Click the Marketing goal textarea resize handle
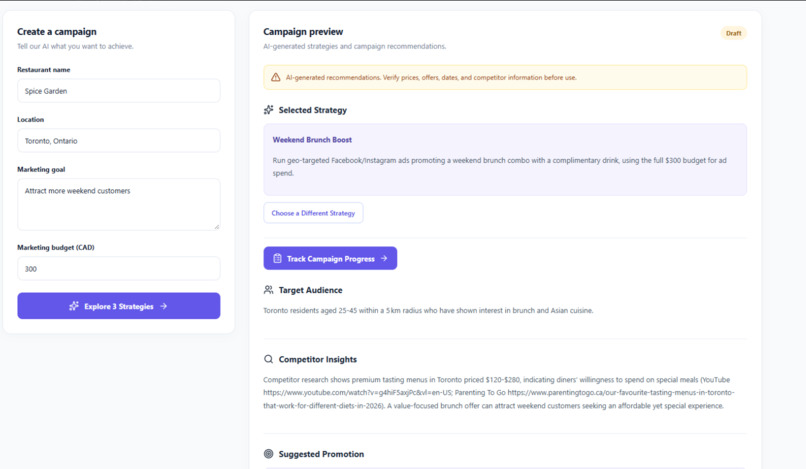 pos(216,226)
